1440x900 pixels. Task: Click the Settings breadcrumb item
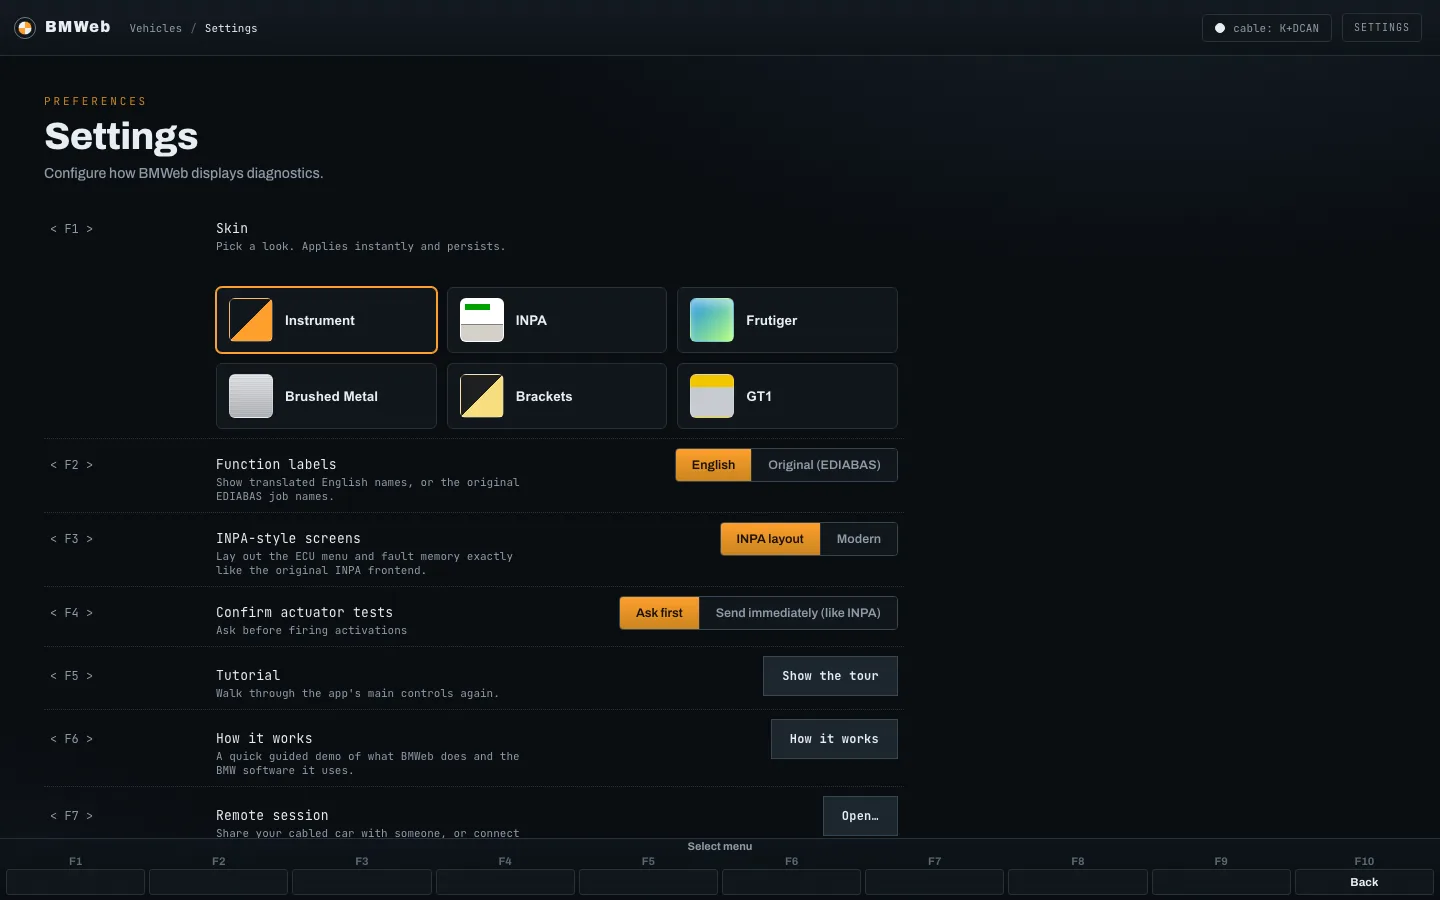click(231, 28)
